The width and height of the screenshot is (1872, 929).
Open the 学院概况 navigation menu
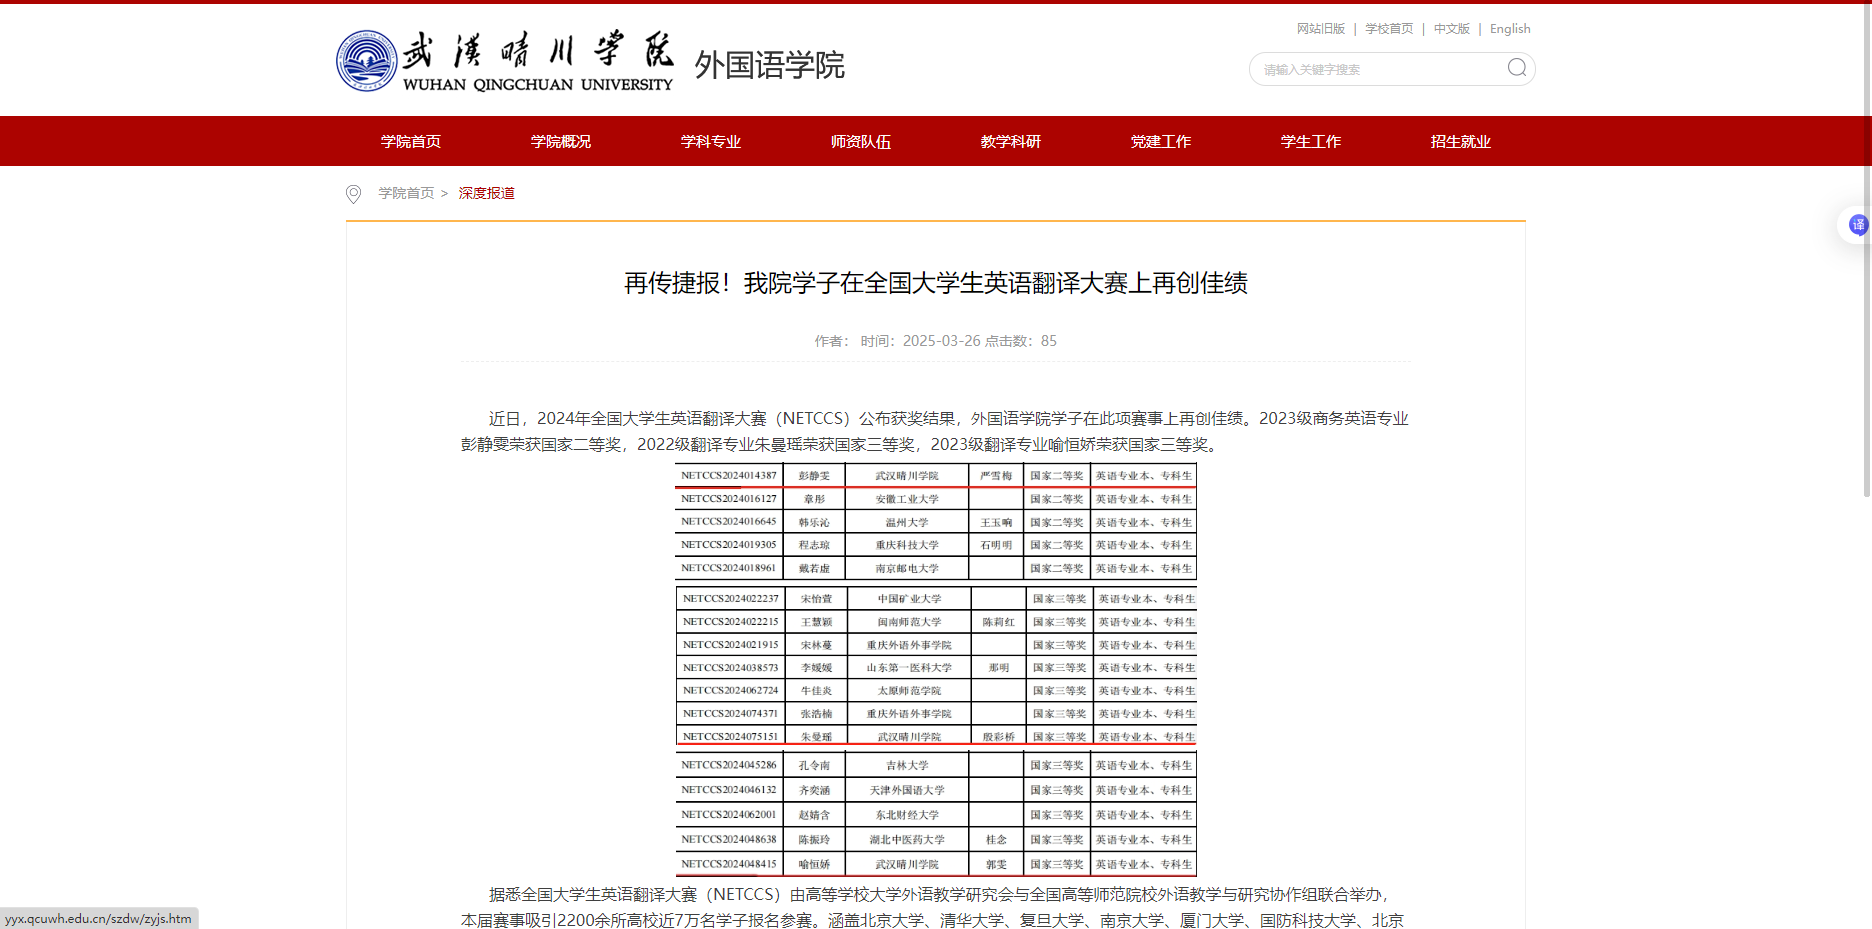point(561,142)
